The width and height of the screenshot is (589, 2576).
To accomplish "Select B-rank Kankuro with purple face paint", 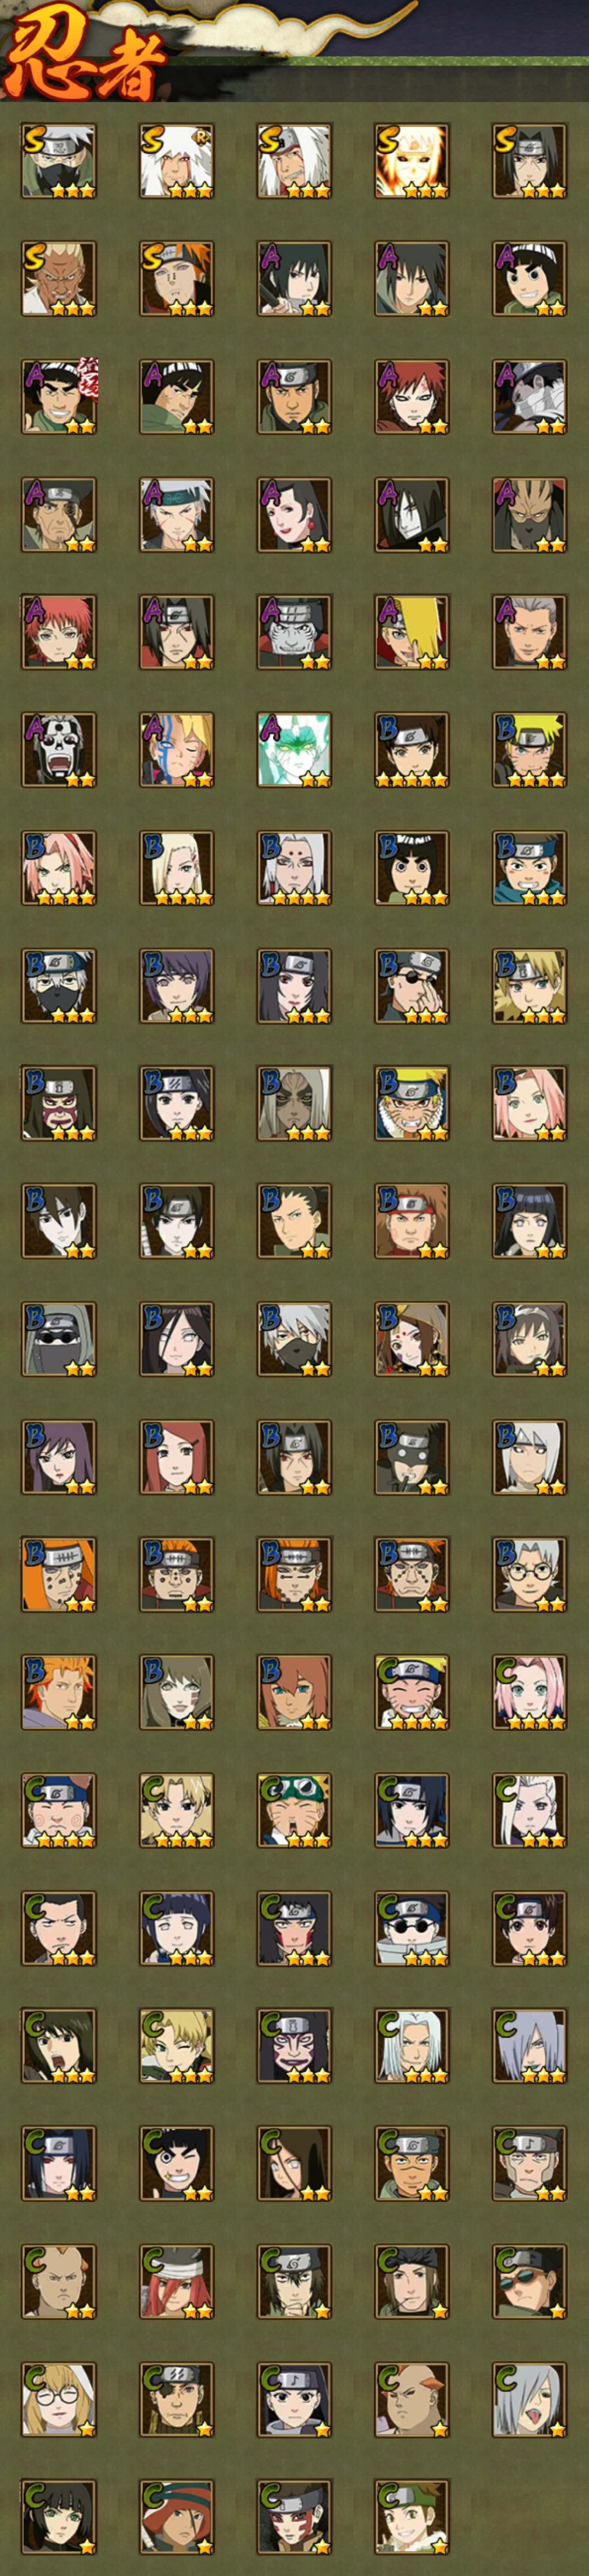I will [x=59, y=1104].
